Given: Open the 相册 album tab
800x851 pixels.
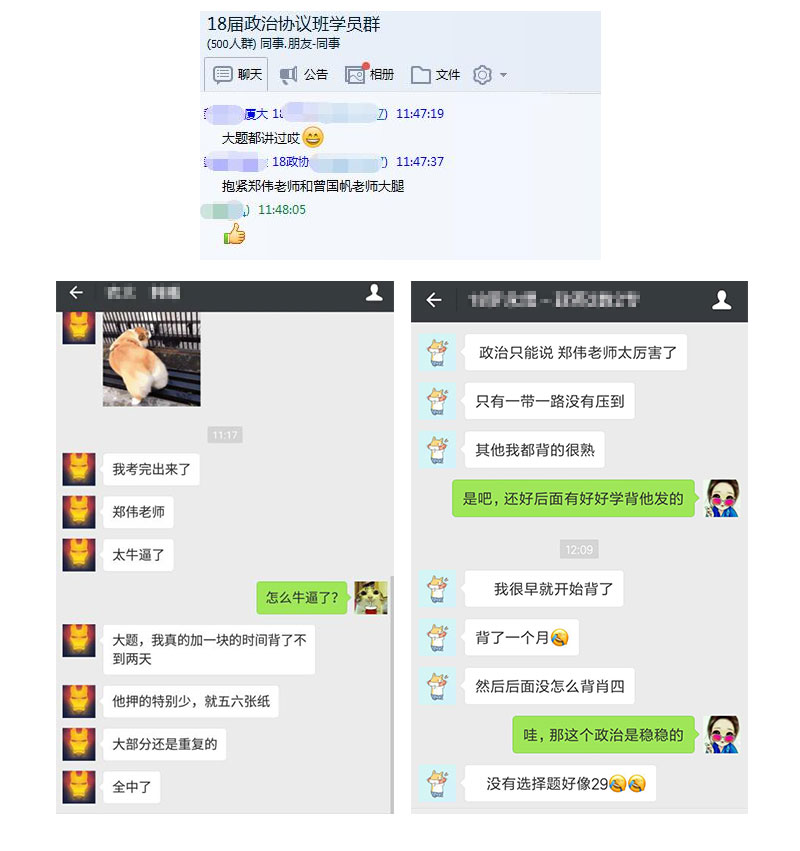Looking at the screenshot, I should pyautogui.click(x=370, y=74).
